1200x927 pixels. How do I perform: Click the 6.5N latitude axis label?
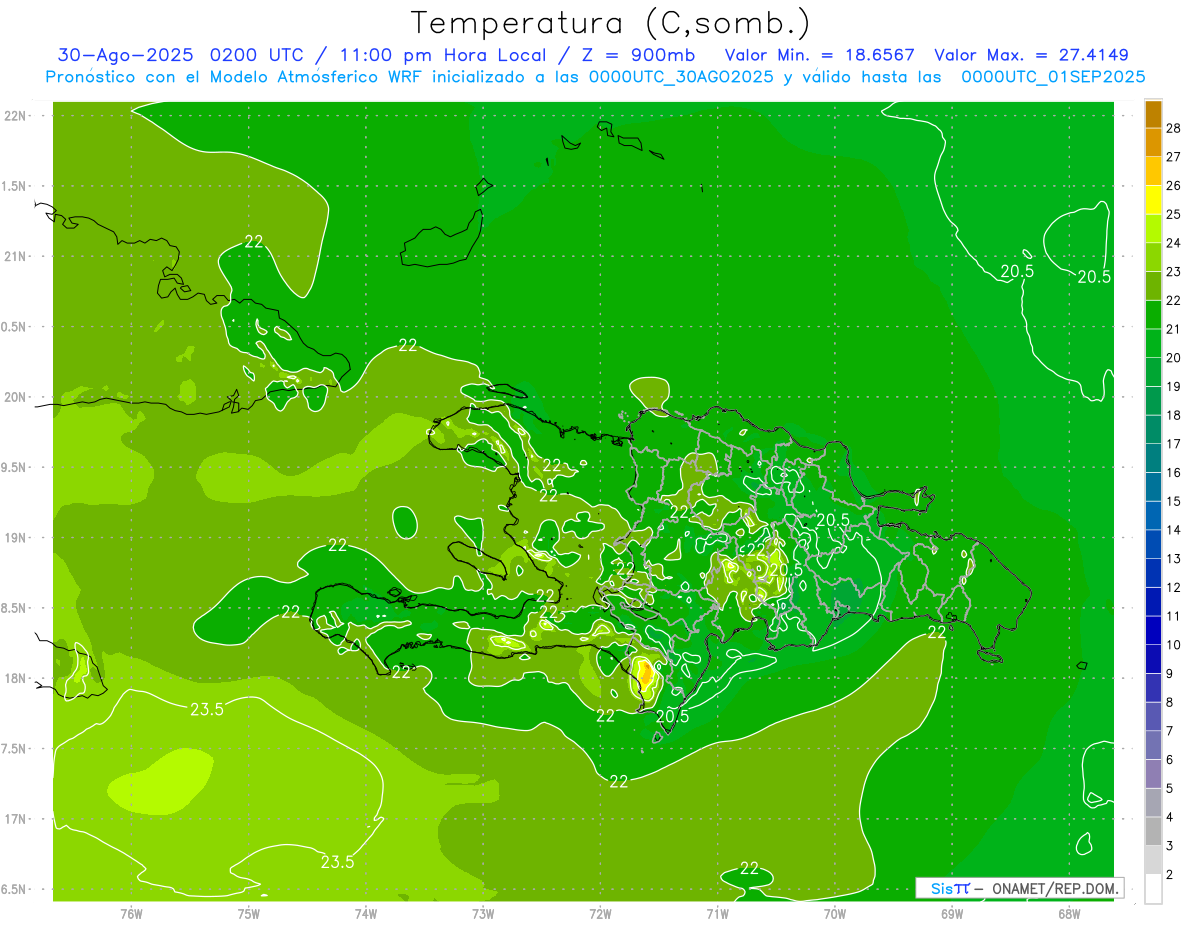pyautogui.click(x=14, y=889)
